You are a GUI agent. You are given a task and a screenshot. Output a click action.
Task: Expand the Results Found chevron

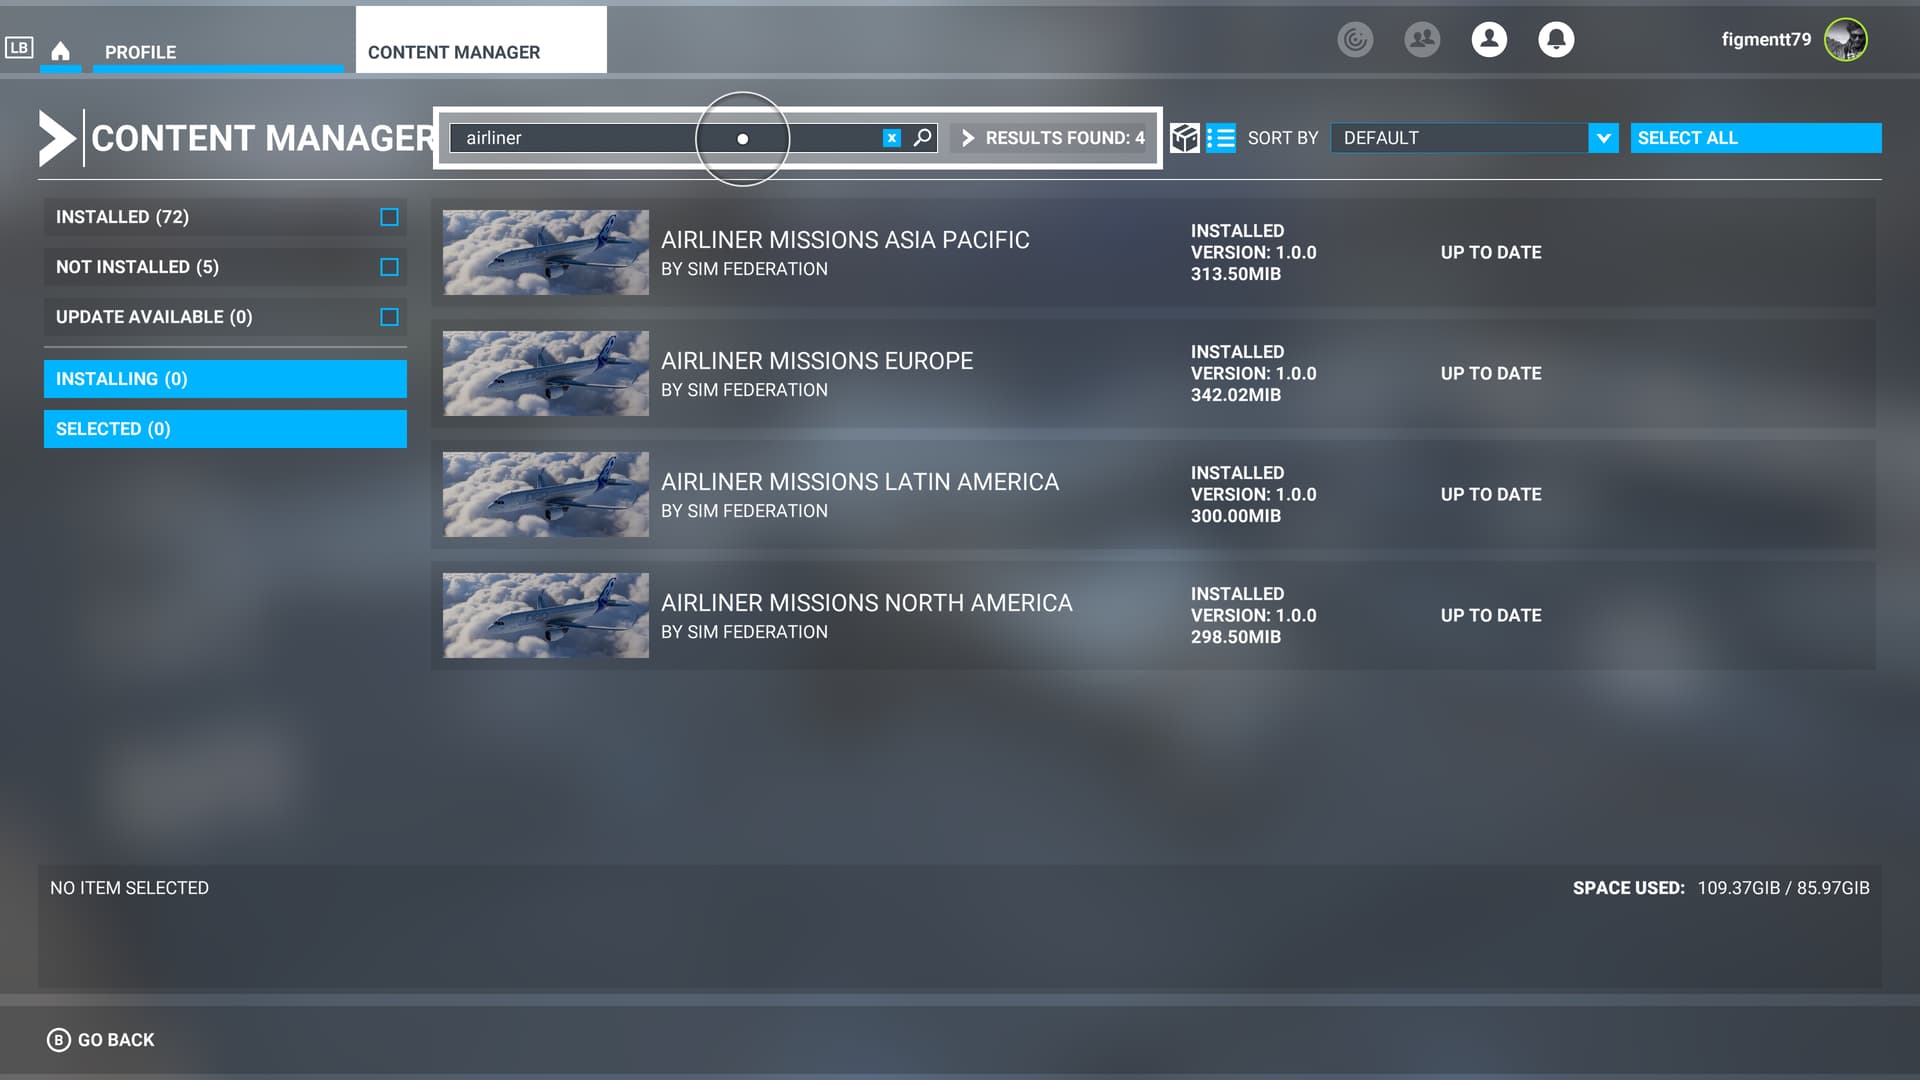pos(968,138)
